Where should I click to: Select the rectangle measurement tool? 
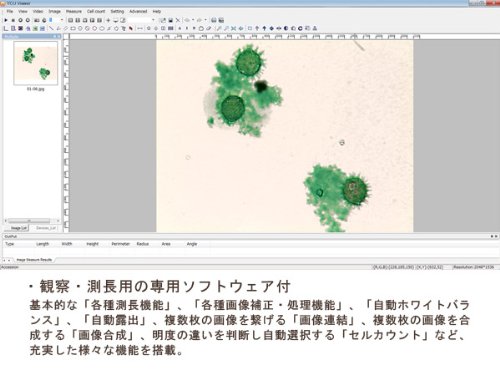[x=73, y=28]
